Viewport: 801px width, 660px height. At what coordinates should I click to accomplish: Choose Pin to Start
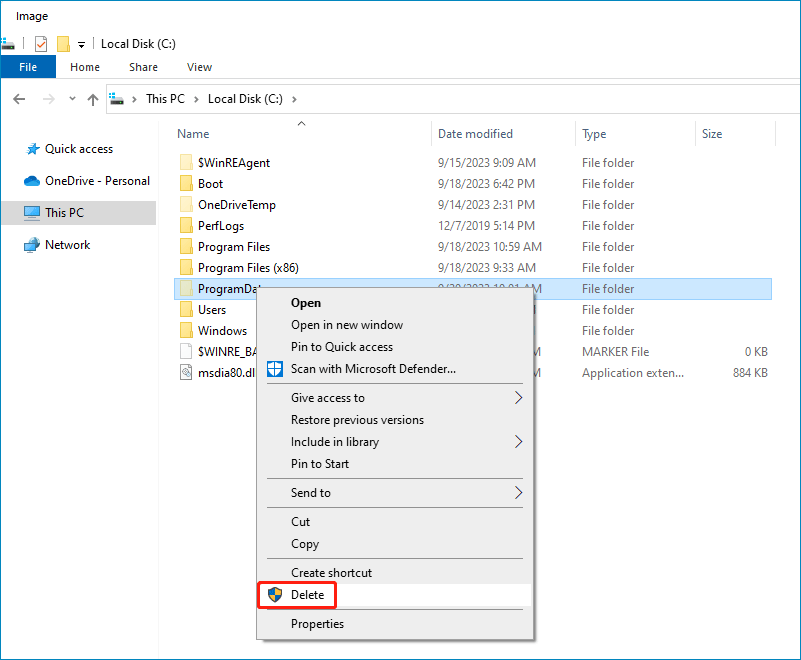pyautogui.click(x=394, y=464)
